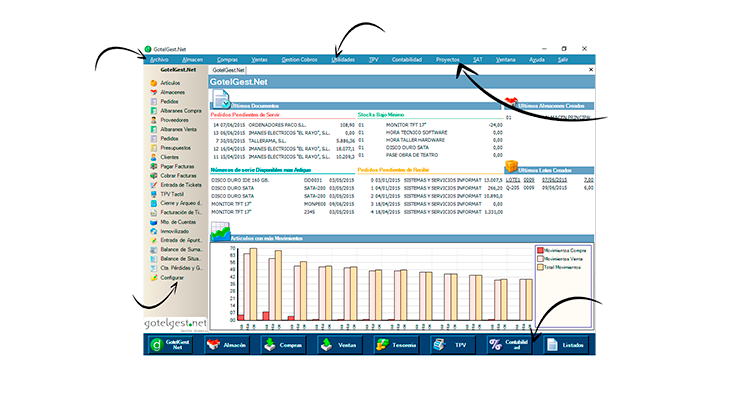Open the Archivo menu

pos(159,60)
